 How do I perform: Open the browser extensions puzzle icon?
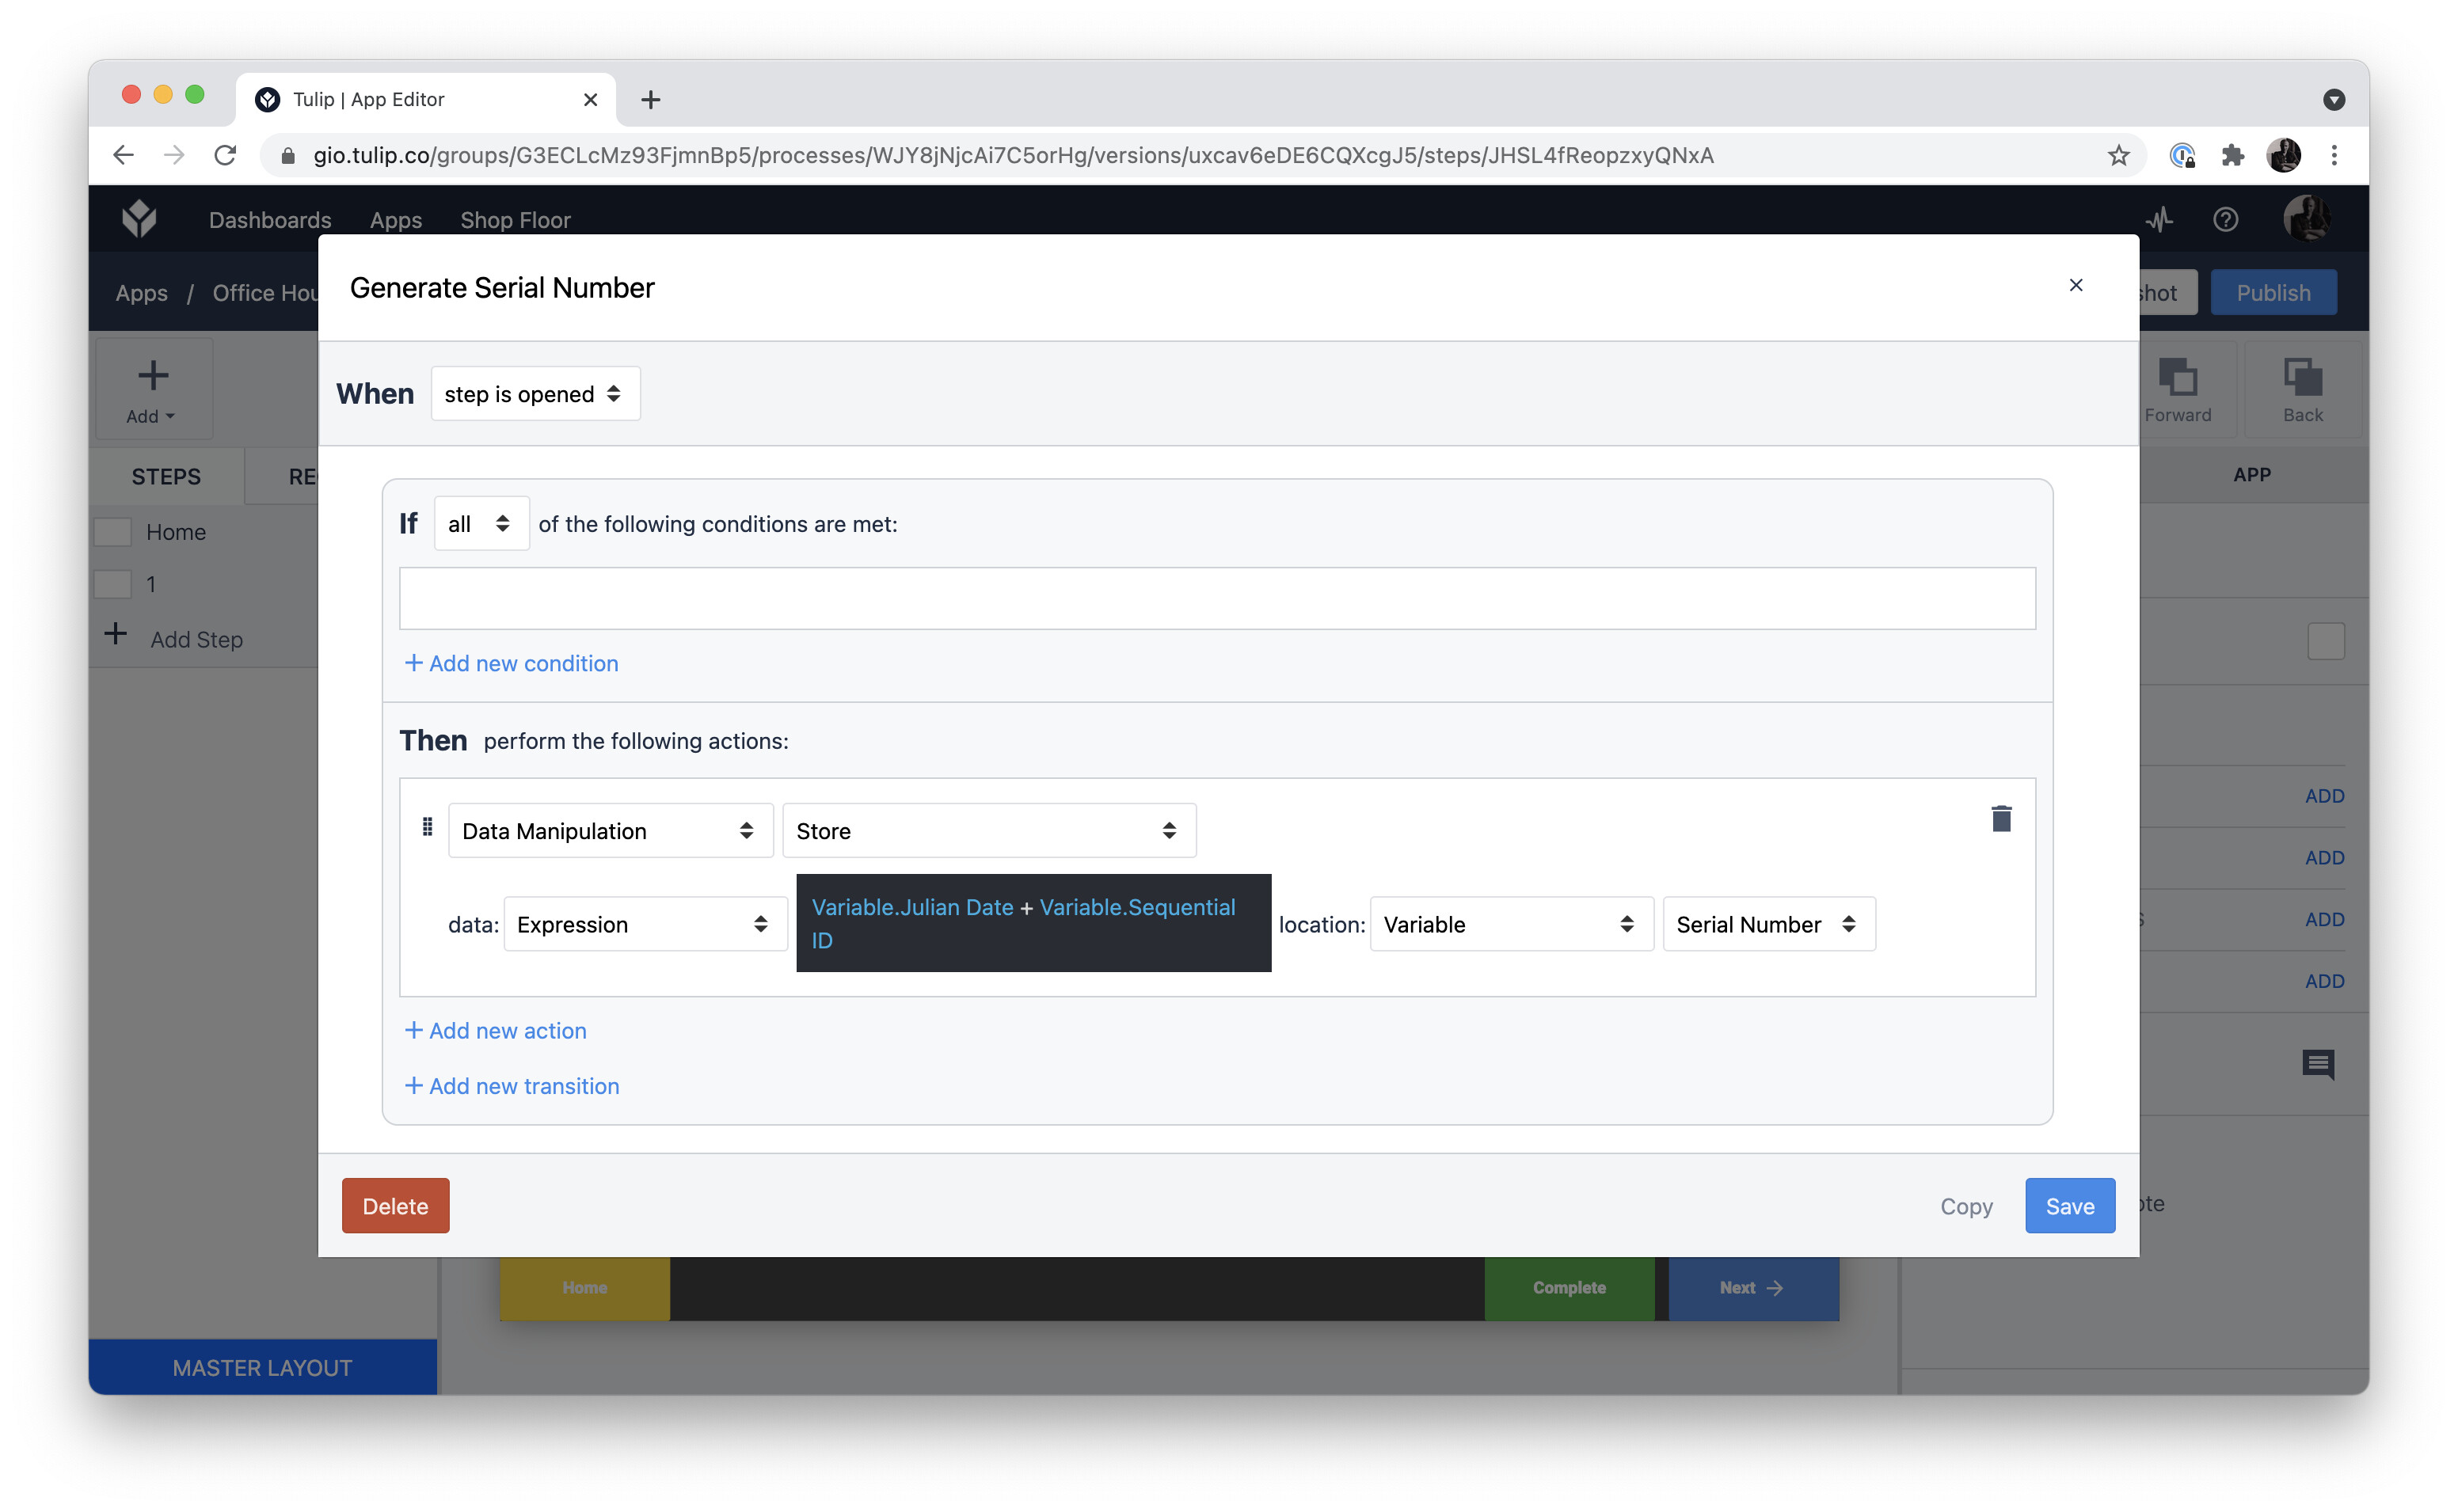point(2232,155)
